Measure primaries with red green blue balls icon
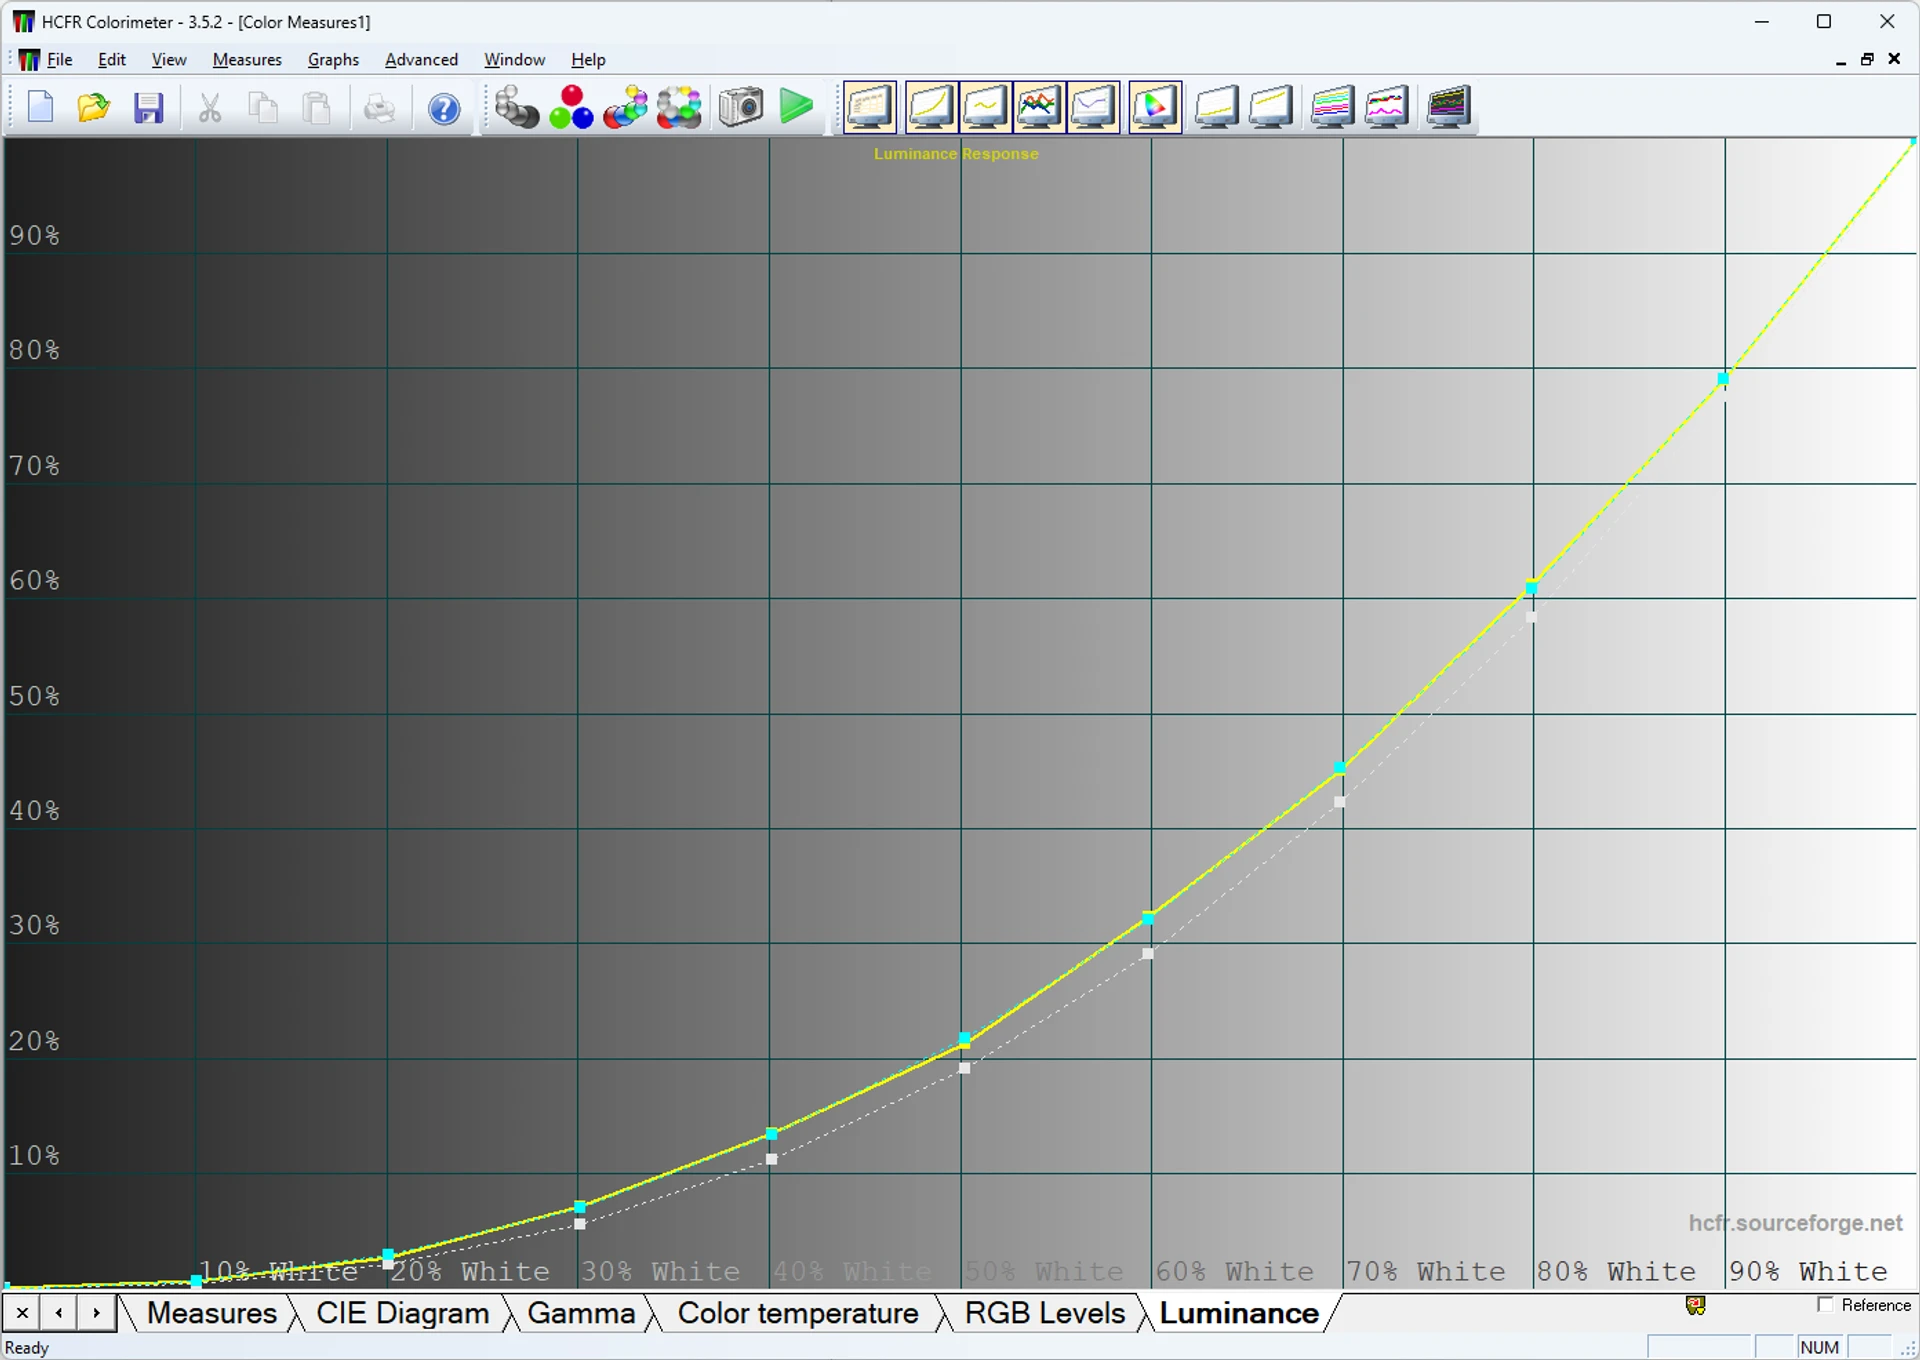Image resolution: width=1920 pixels, height=1360 pixels. tap(571, 107)
